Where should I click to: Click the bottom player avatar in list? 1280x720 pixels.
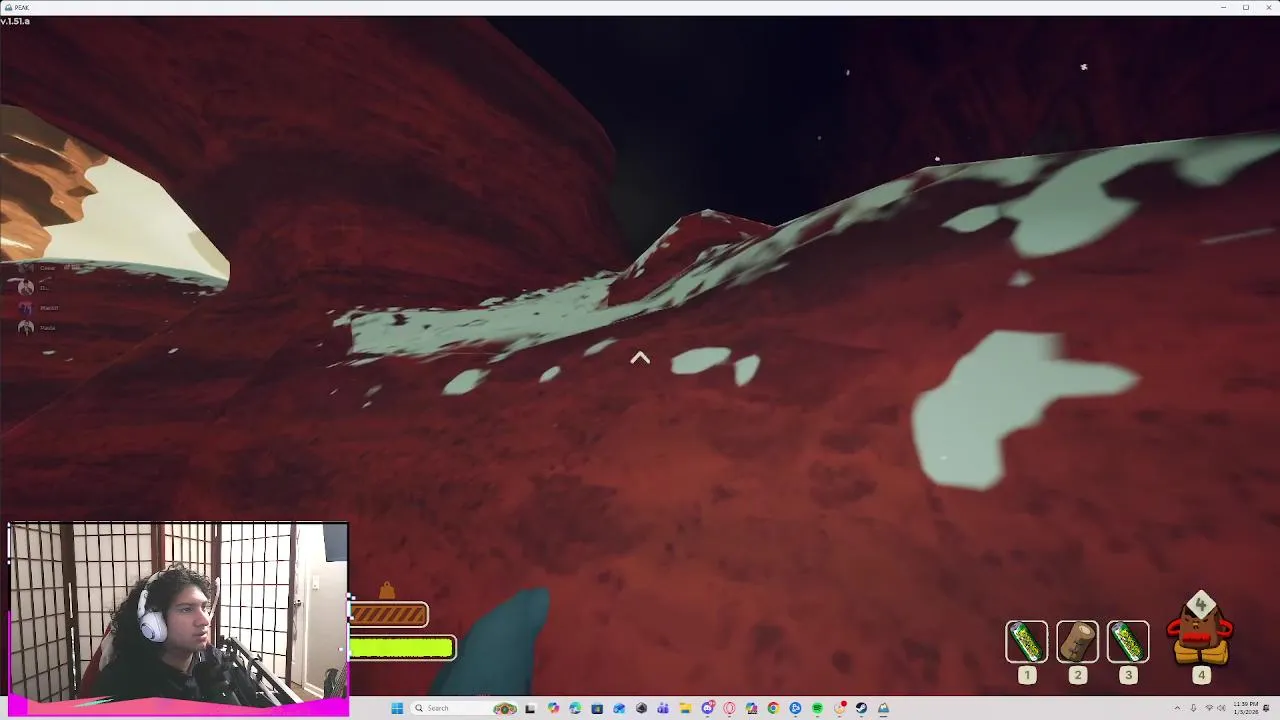click(25, 328)
